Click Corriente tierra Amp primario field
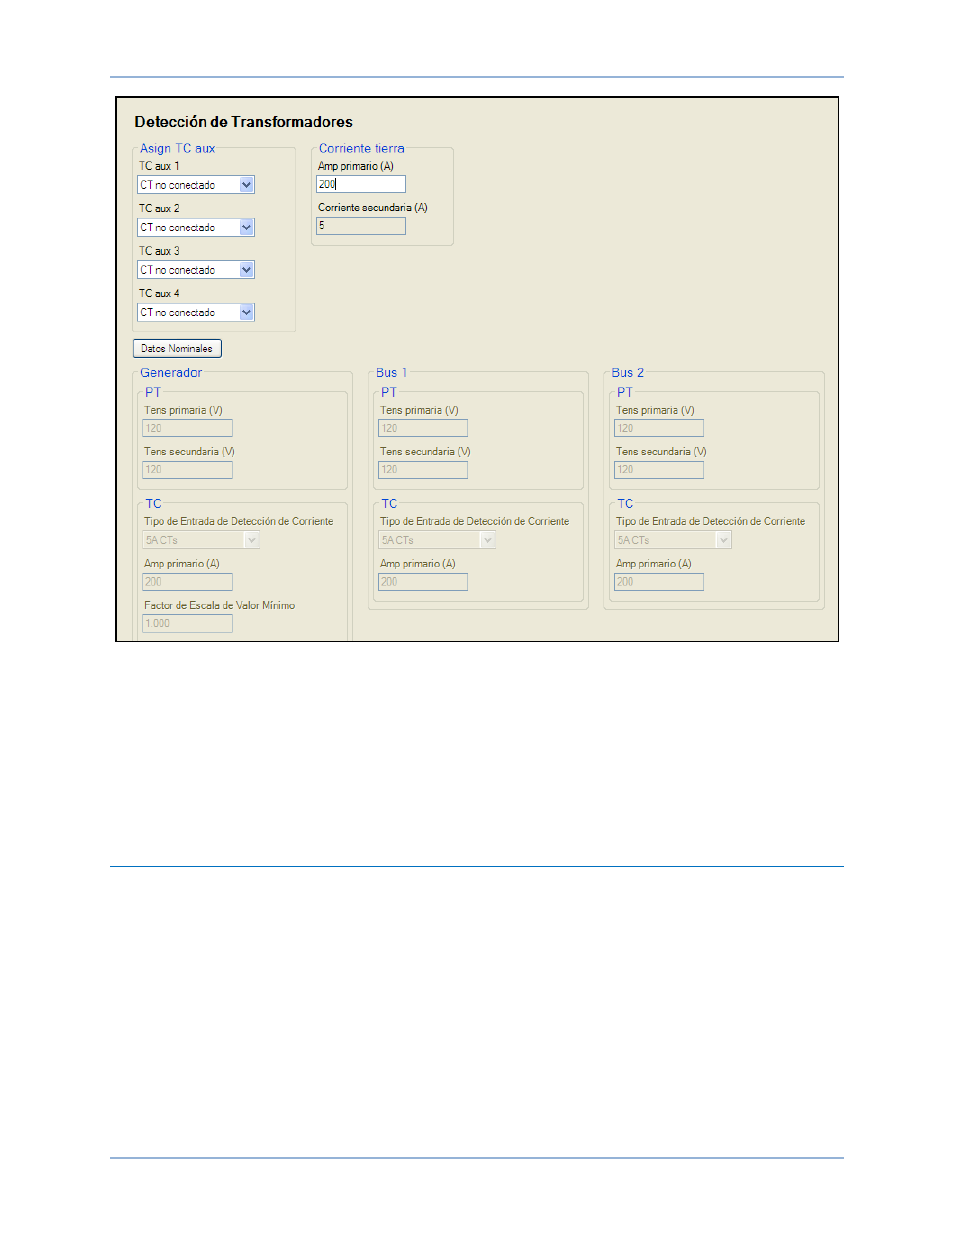Image resolution: width=954 pixels, height=1235 pixels. pyautogui.click(x=361, y=184)
